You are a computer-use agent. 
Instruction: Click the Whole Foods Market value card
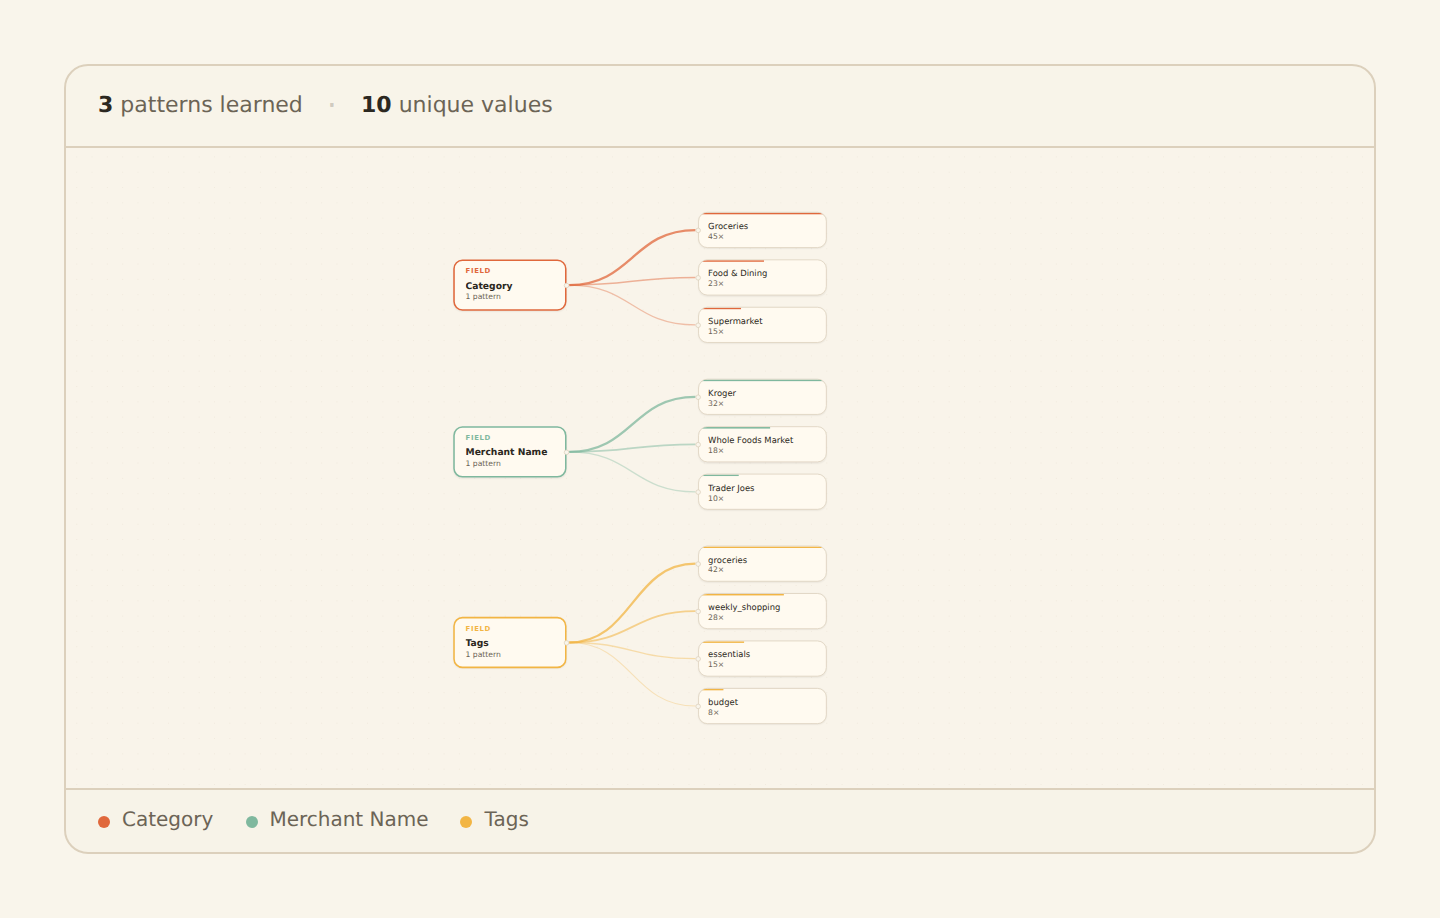pos(762,444)
